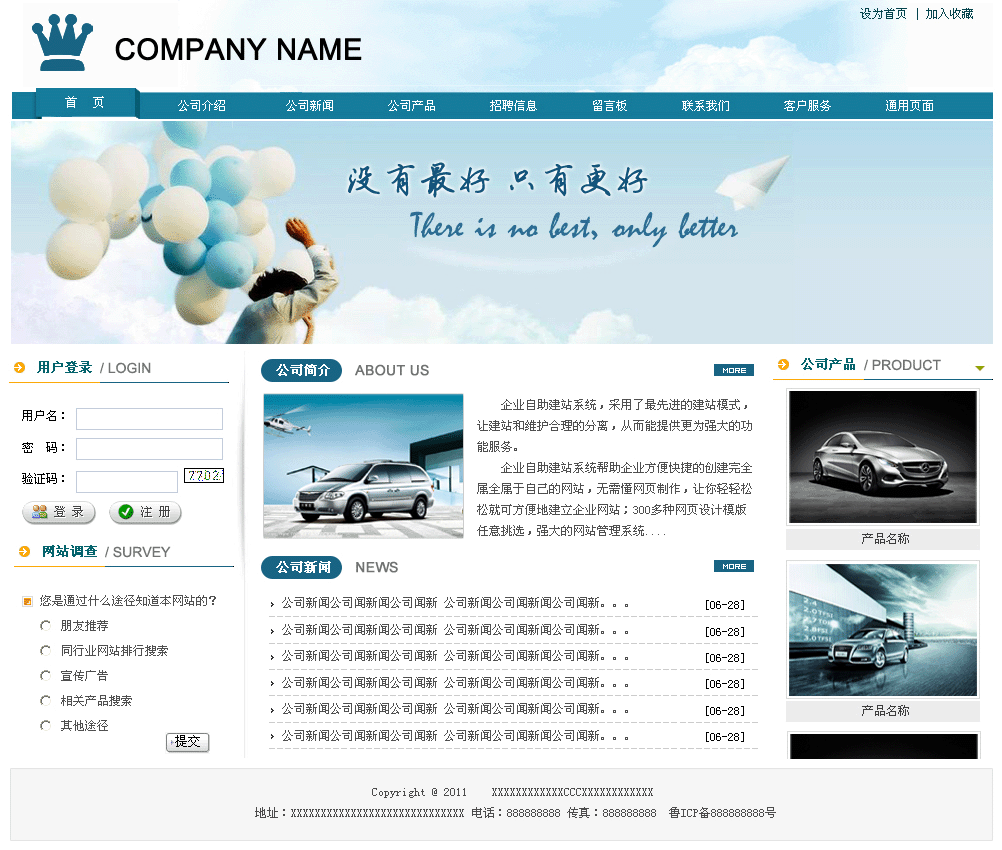Select the 其他途径 radio option

[x=45, y=726]
